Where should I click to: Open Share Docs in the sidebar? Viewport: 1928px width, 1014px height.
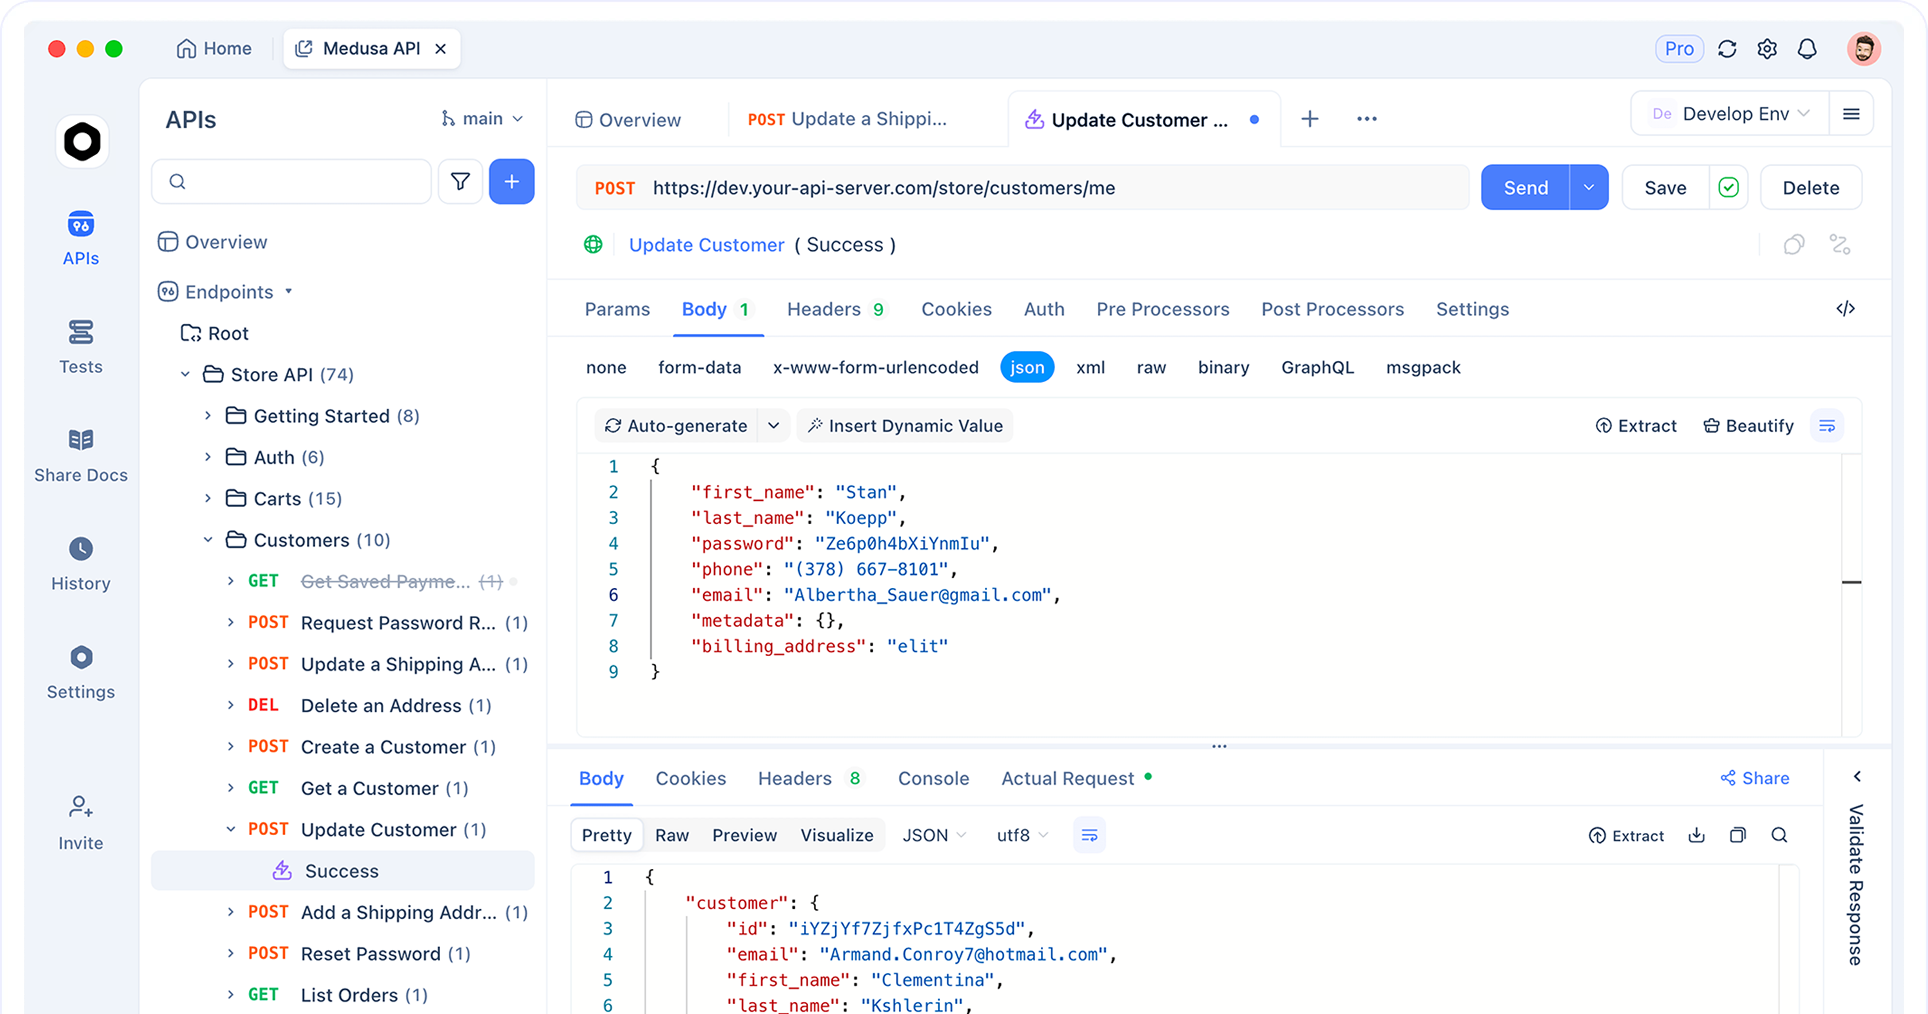[81, 455]
